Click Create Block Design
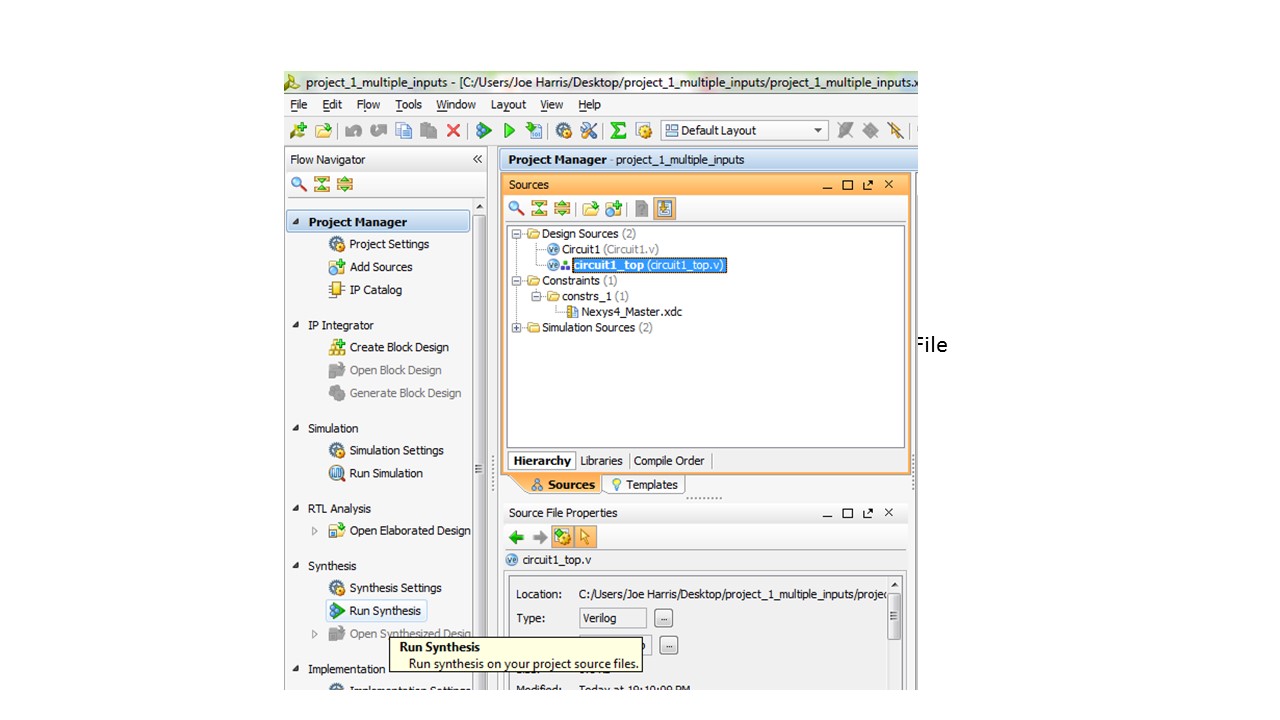1280x720 pixels. (x=389, y=347)
